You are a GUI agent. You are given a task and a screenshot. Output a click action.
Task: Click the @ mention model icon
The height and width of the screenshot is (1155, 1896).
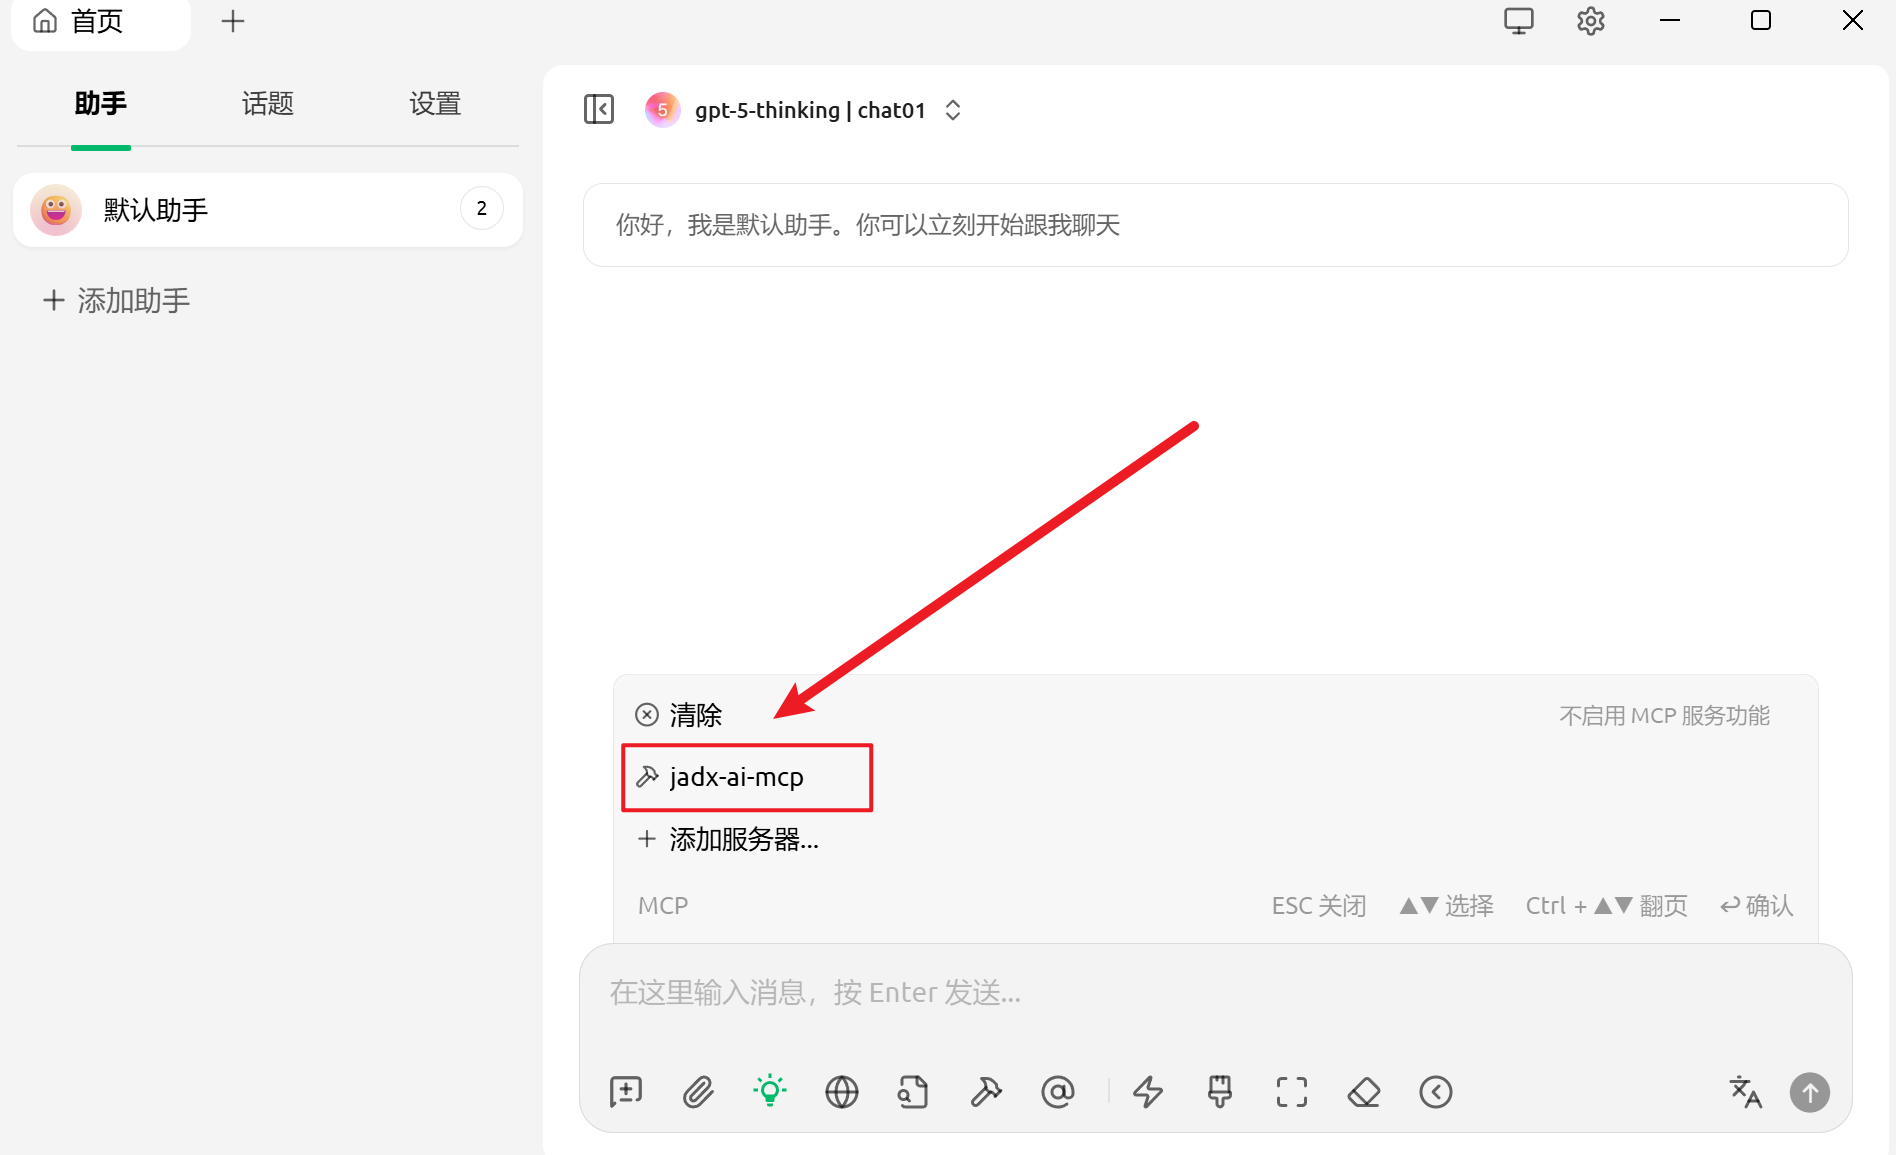click(1058, 1092)
